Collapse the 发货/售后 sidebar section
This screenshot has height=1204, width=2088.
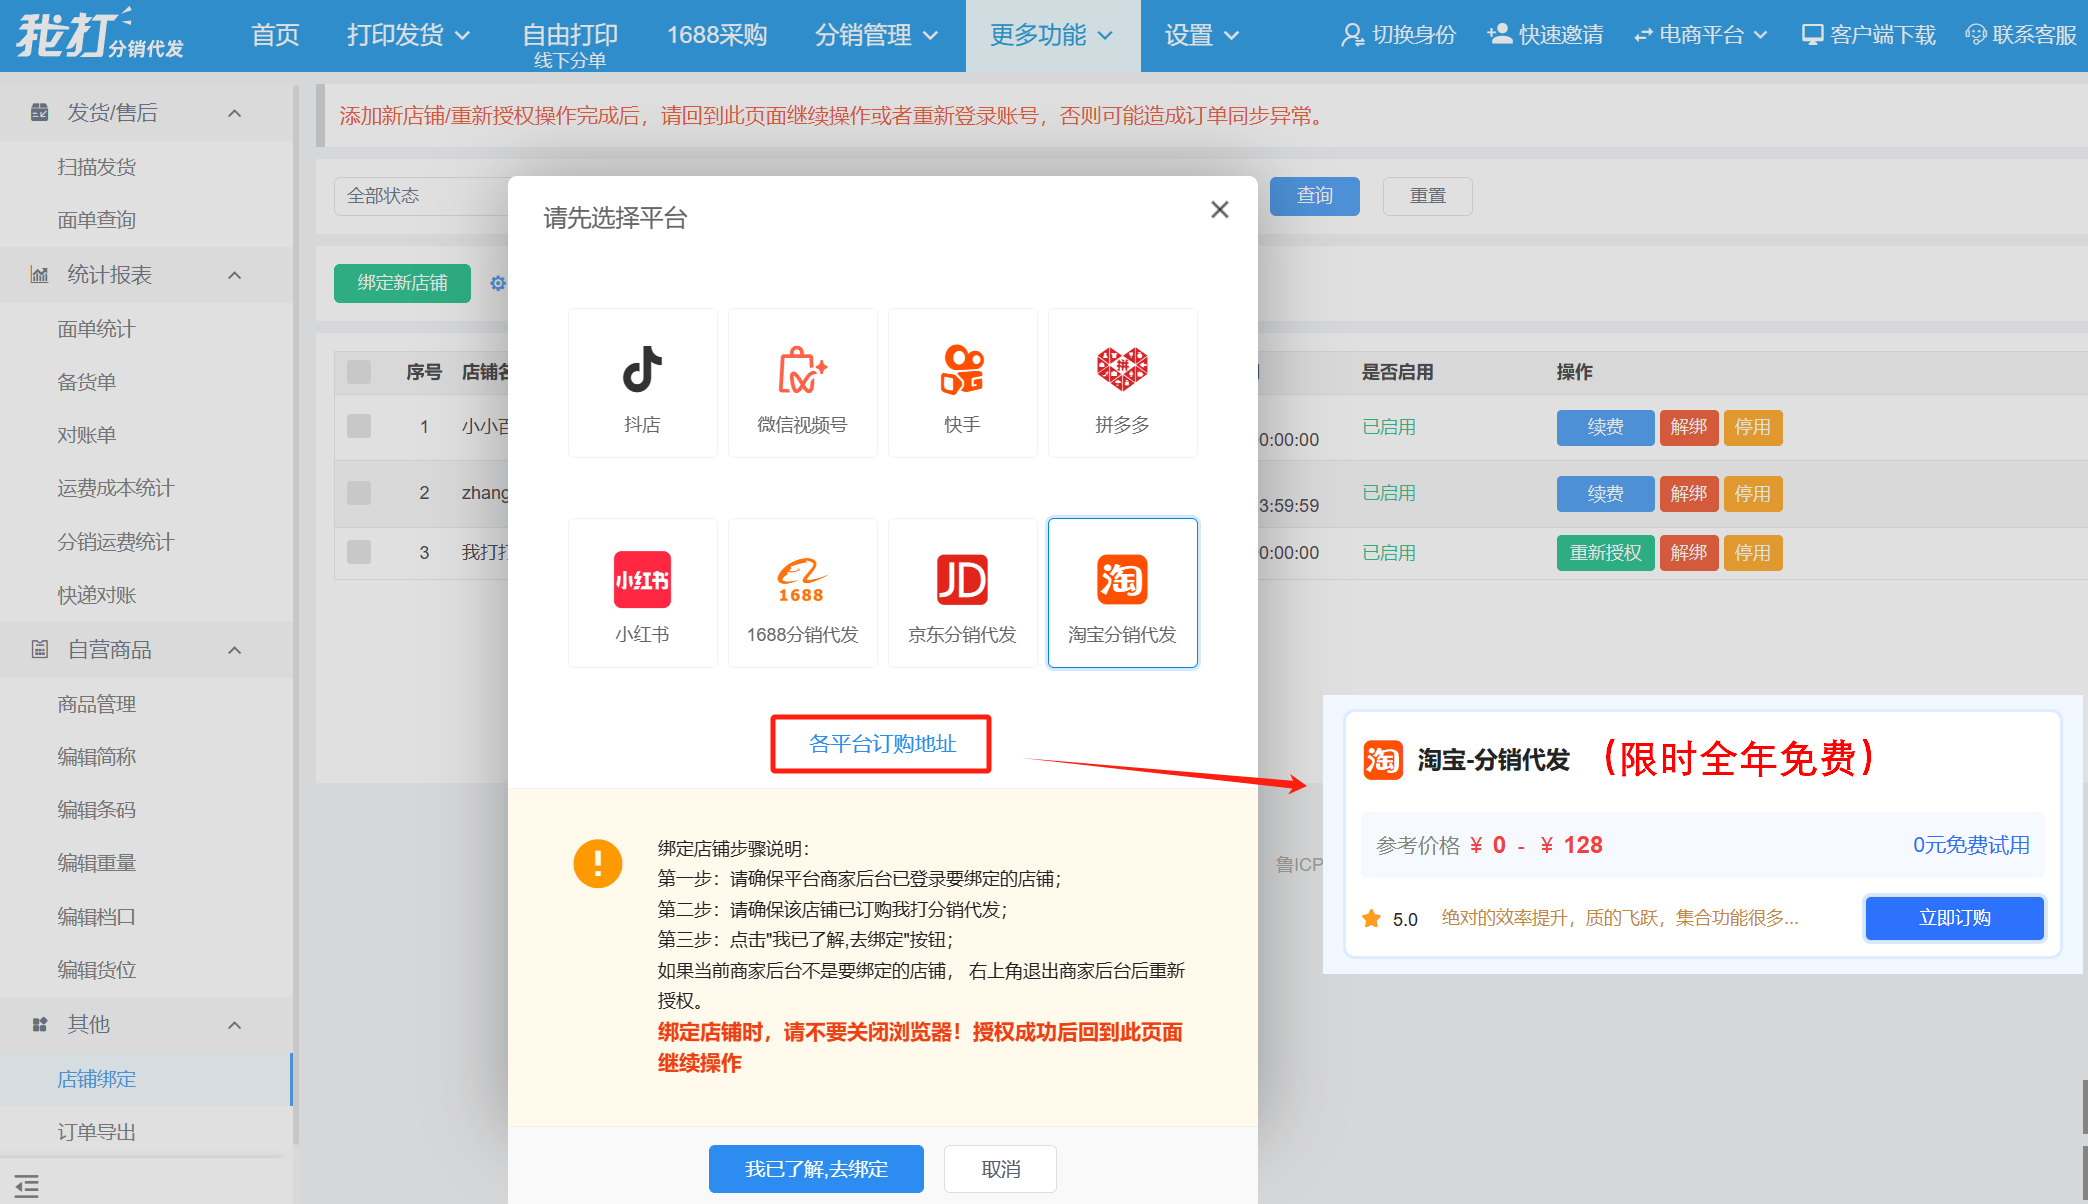click(235, 113)
